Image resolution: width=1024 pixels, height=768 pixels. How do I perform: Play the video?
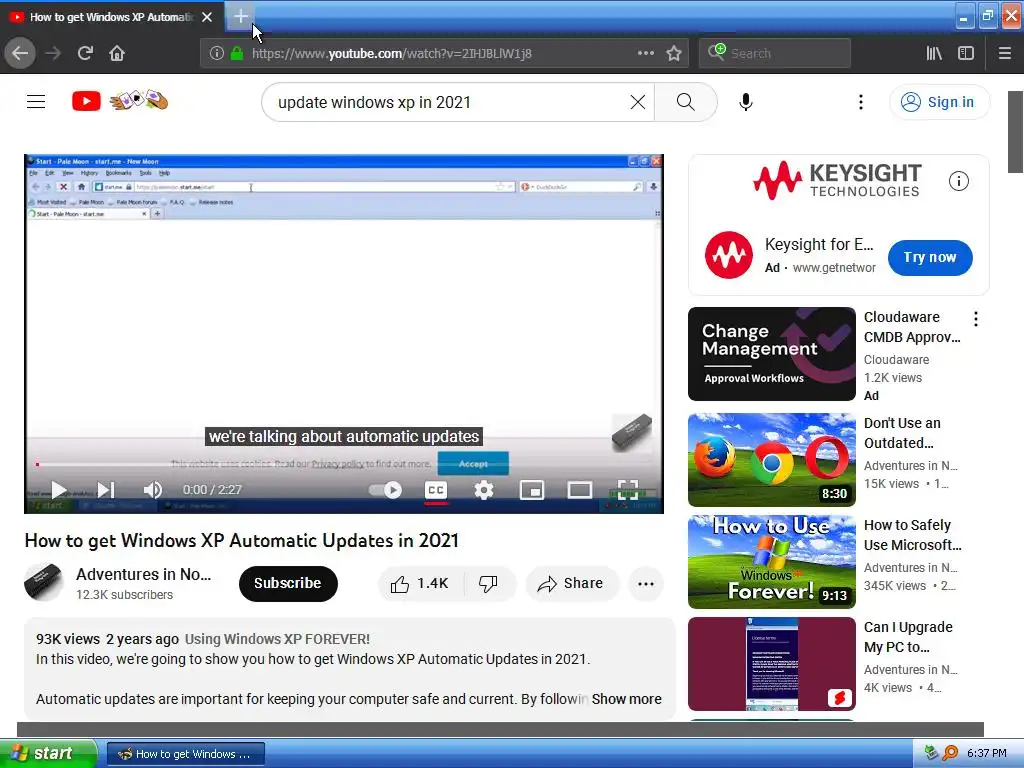(59, 490)
